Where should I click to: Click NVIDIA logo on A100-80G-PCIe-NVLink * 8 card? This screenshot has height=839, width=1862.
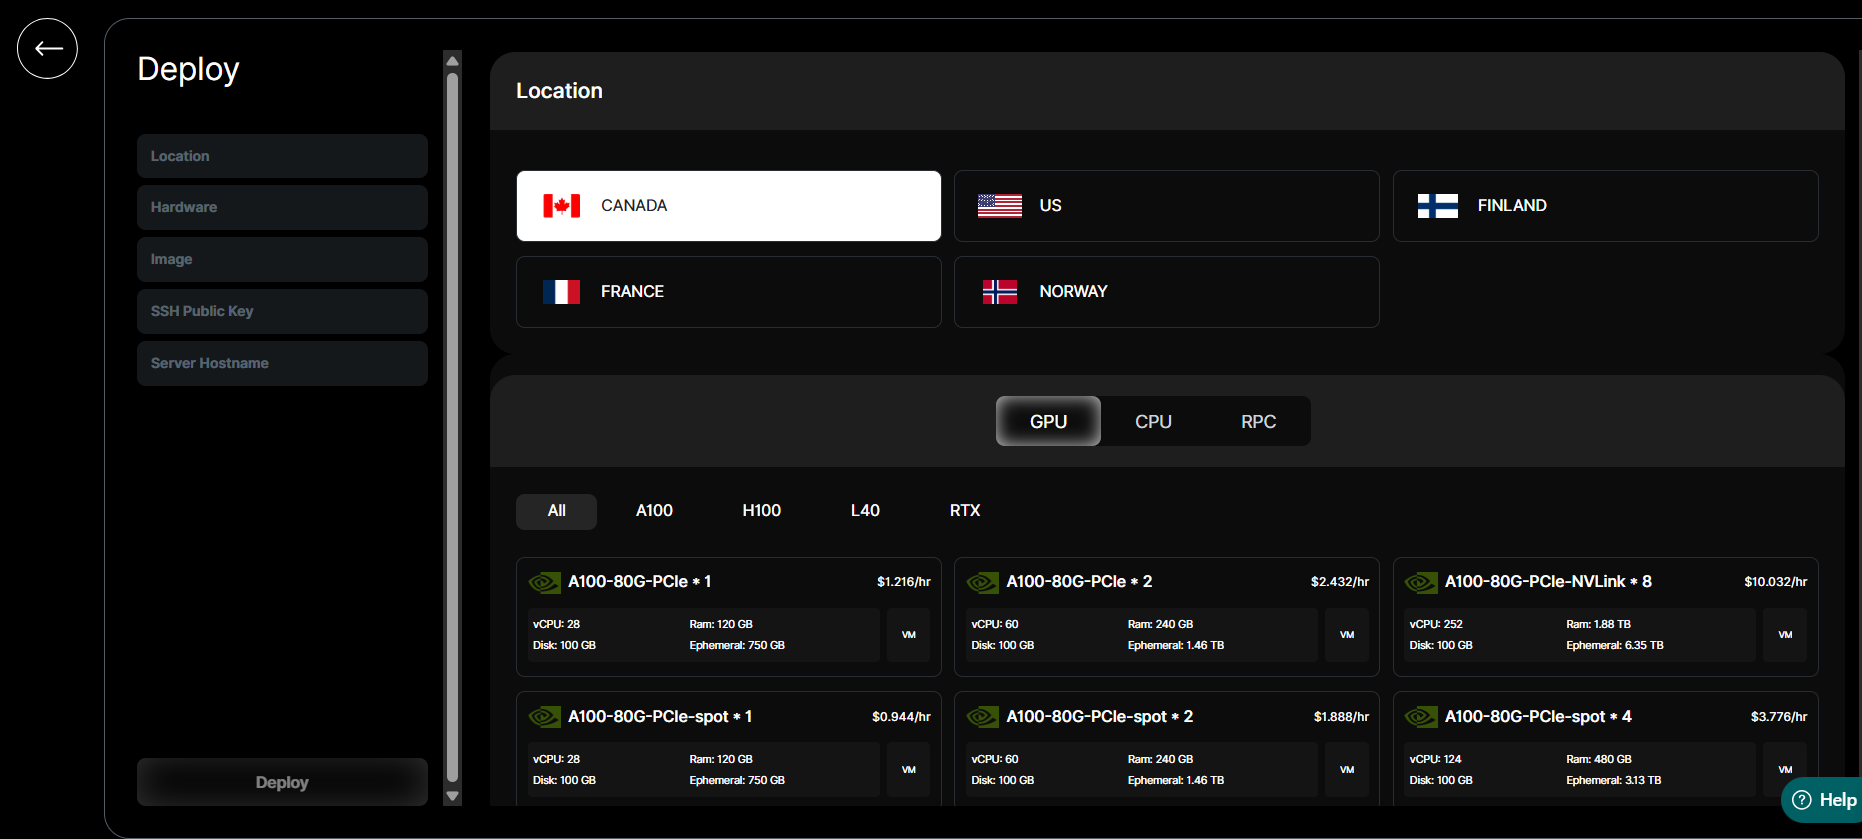tap(1421, 582)
